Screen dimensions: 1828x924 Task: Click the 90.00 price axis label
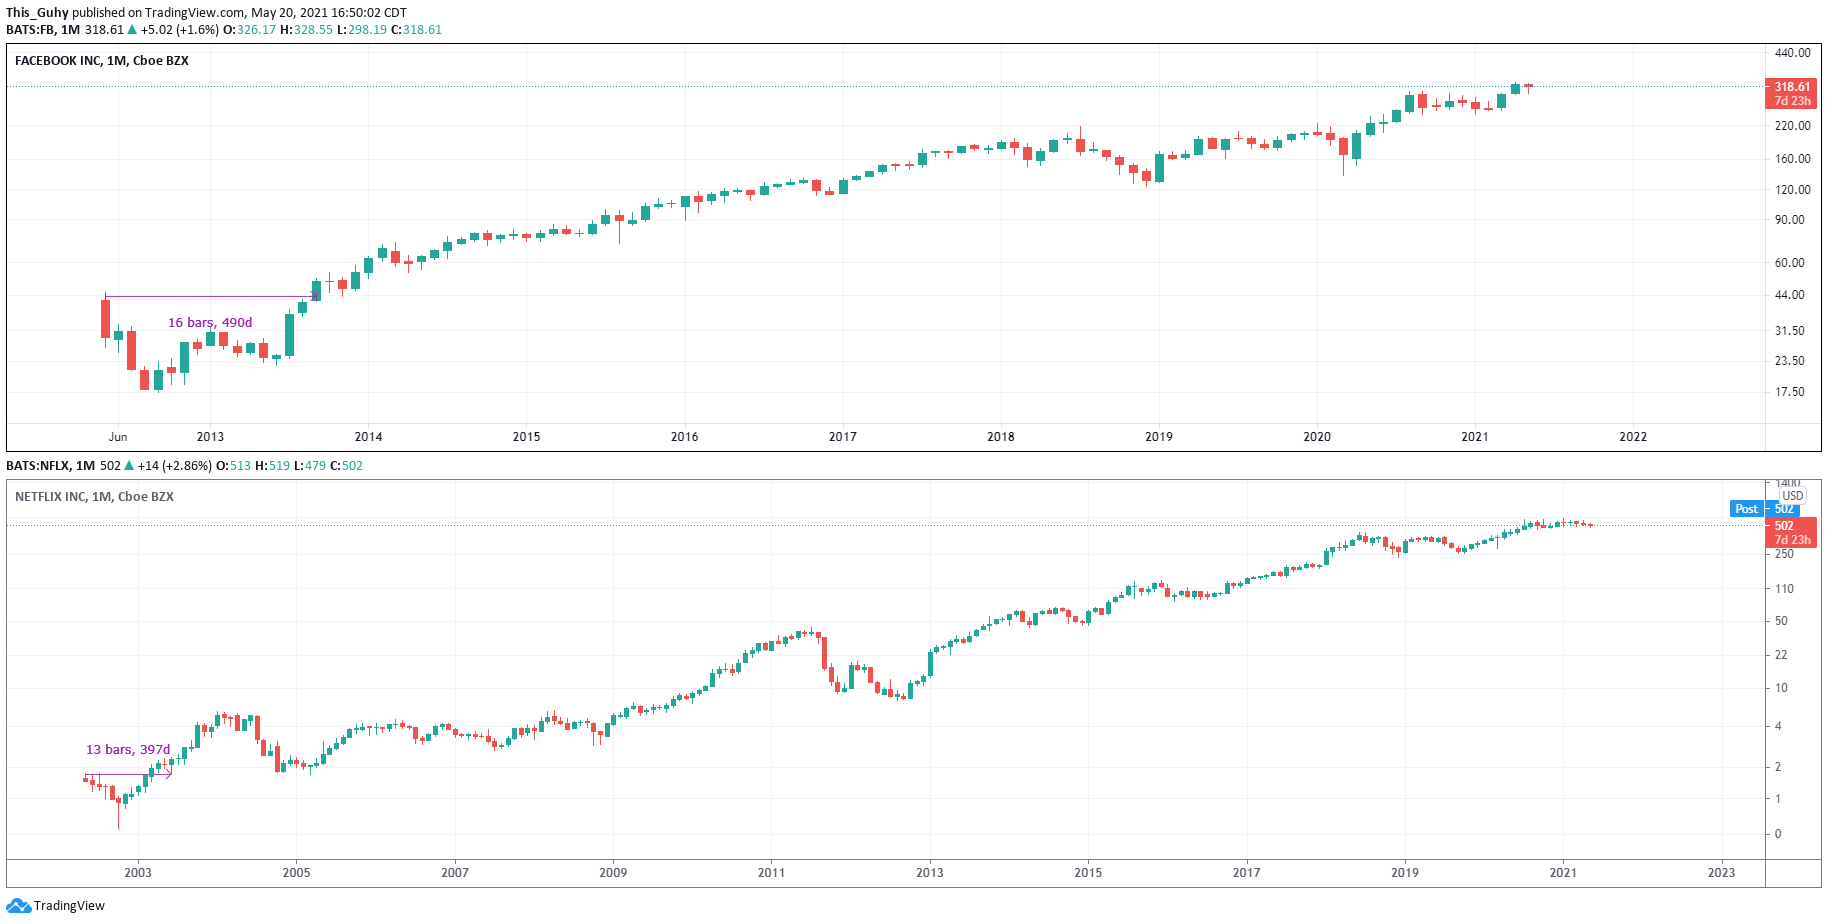point(1790,220)
